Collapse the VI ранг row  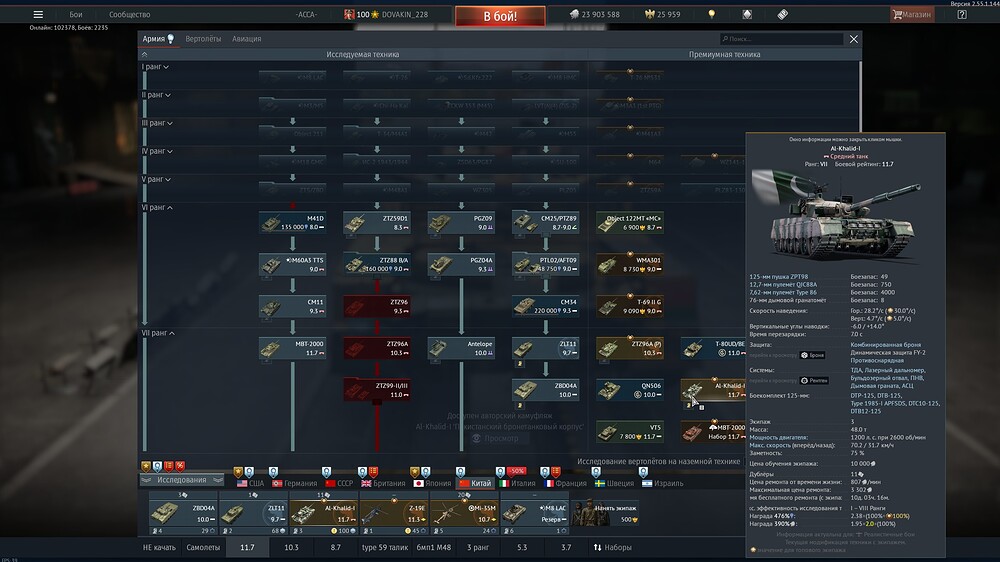tap(157, 207)
